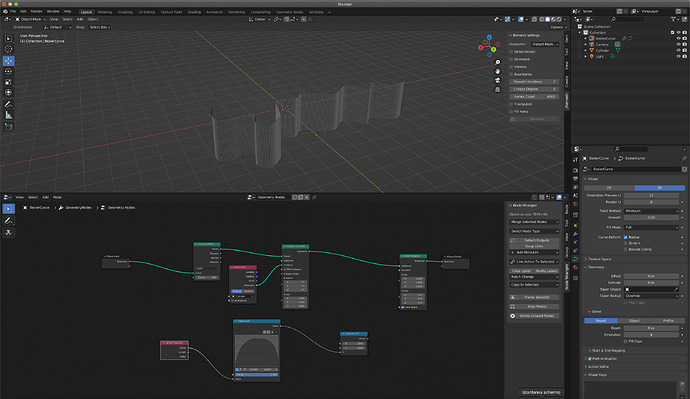
Task: Collapse the Geometry panel
Action: coord(595,267)
